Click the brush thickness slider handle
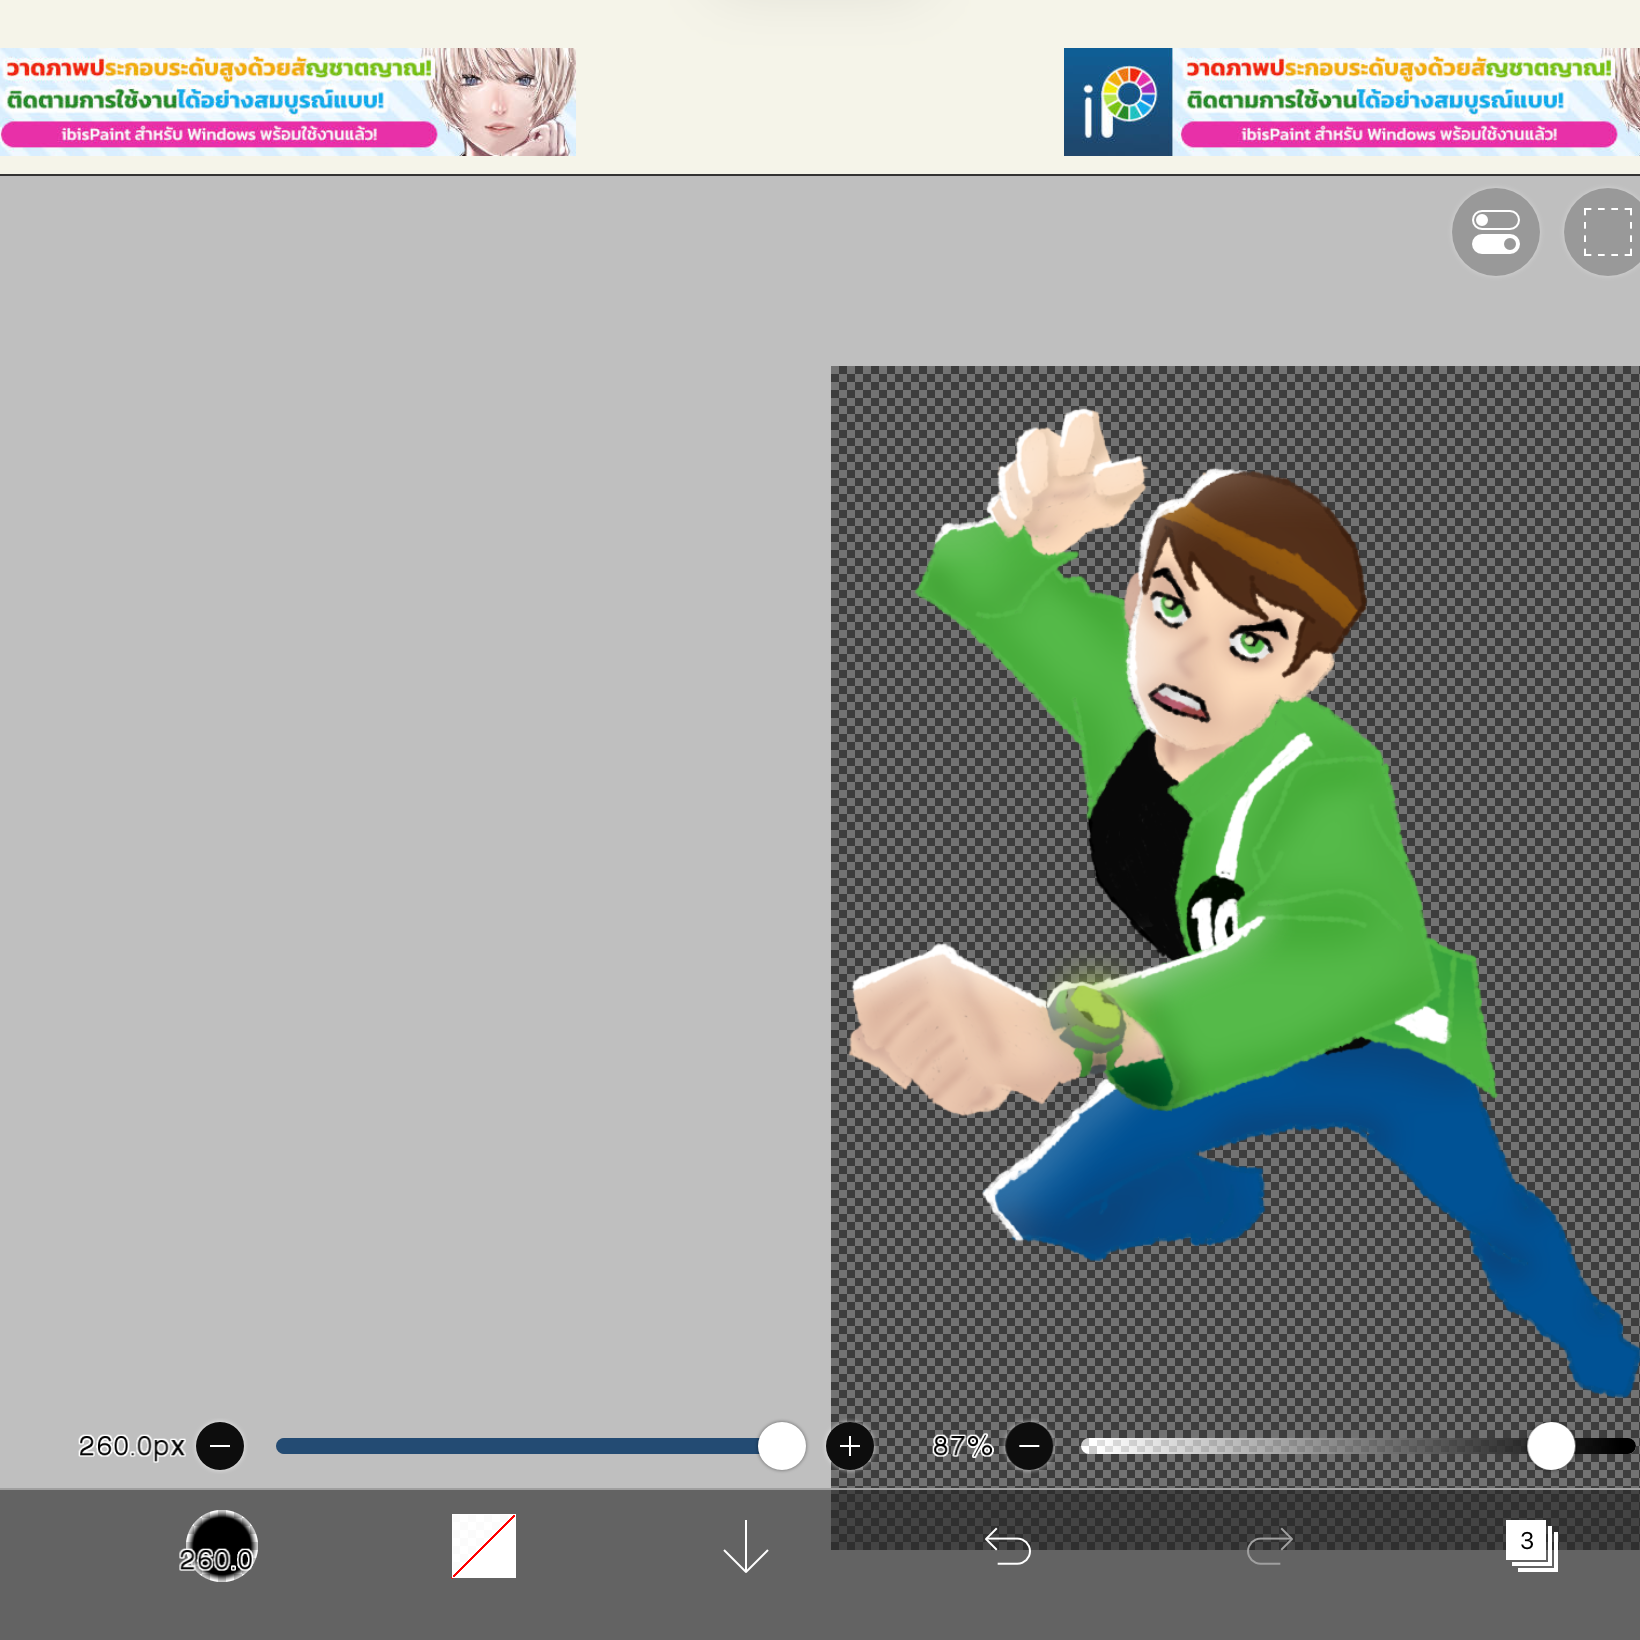This screenshot has height=1640, width=1640. tap(782, 1446)
